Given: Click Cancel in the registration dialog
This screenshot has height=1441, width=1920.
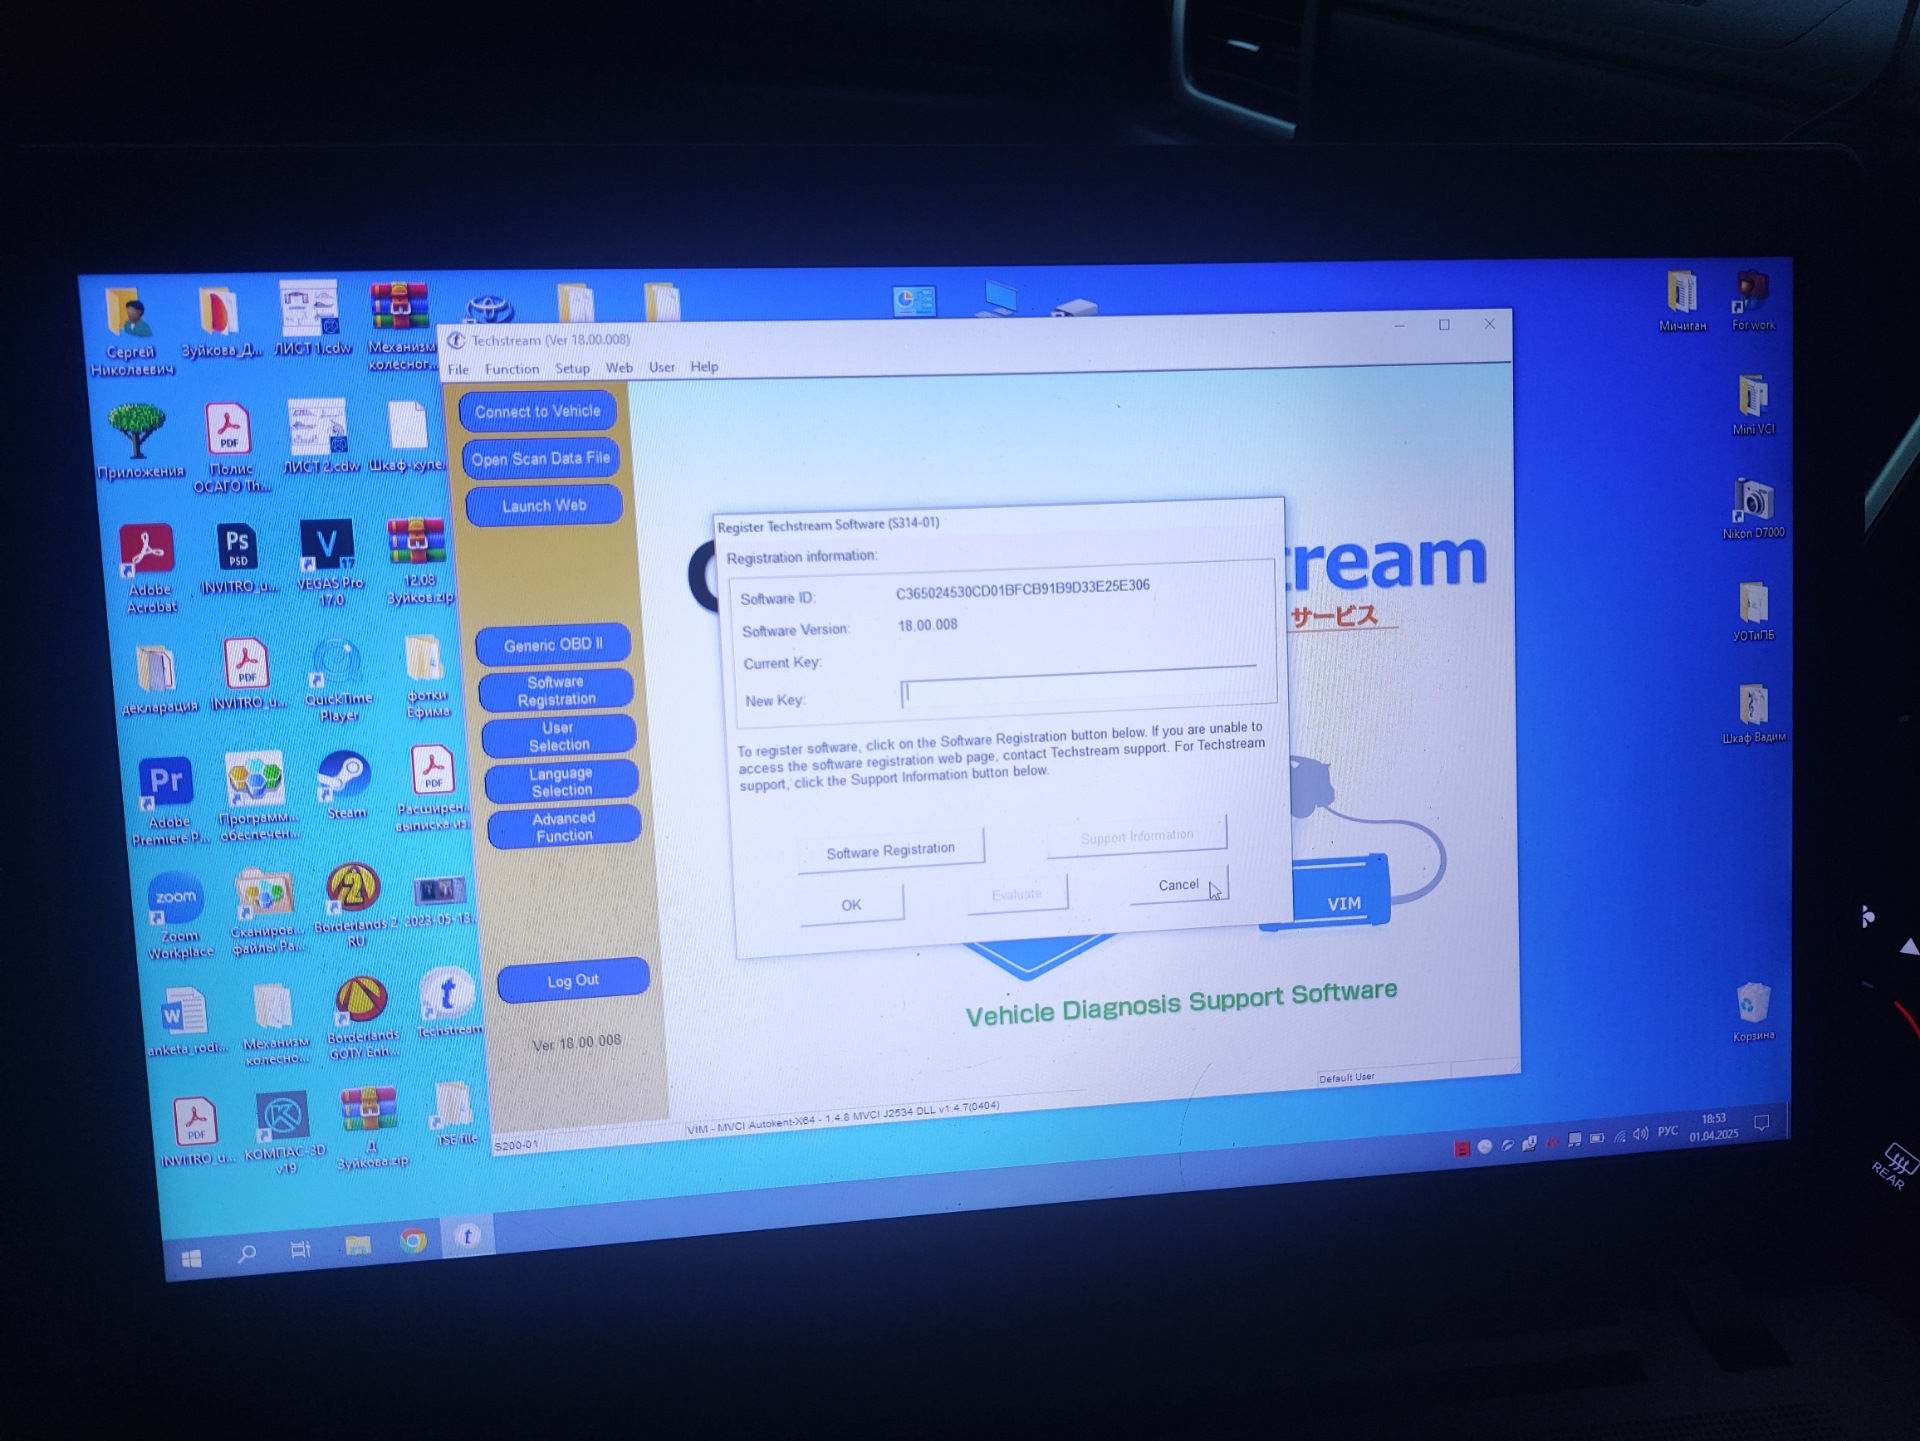Looking at the screenshot, I should [1177, 885].
